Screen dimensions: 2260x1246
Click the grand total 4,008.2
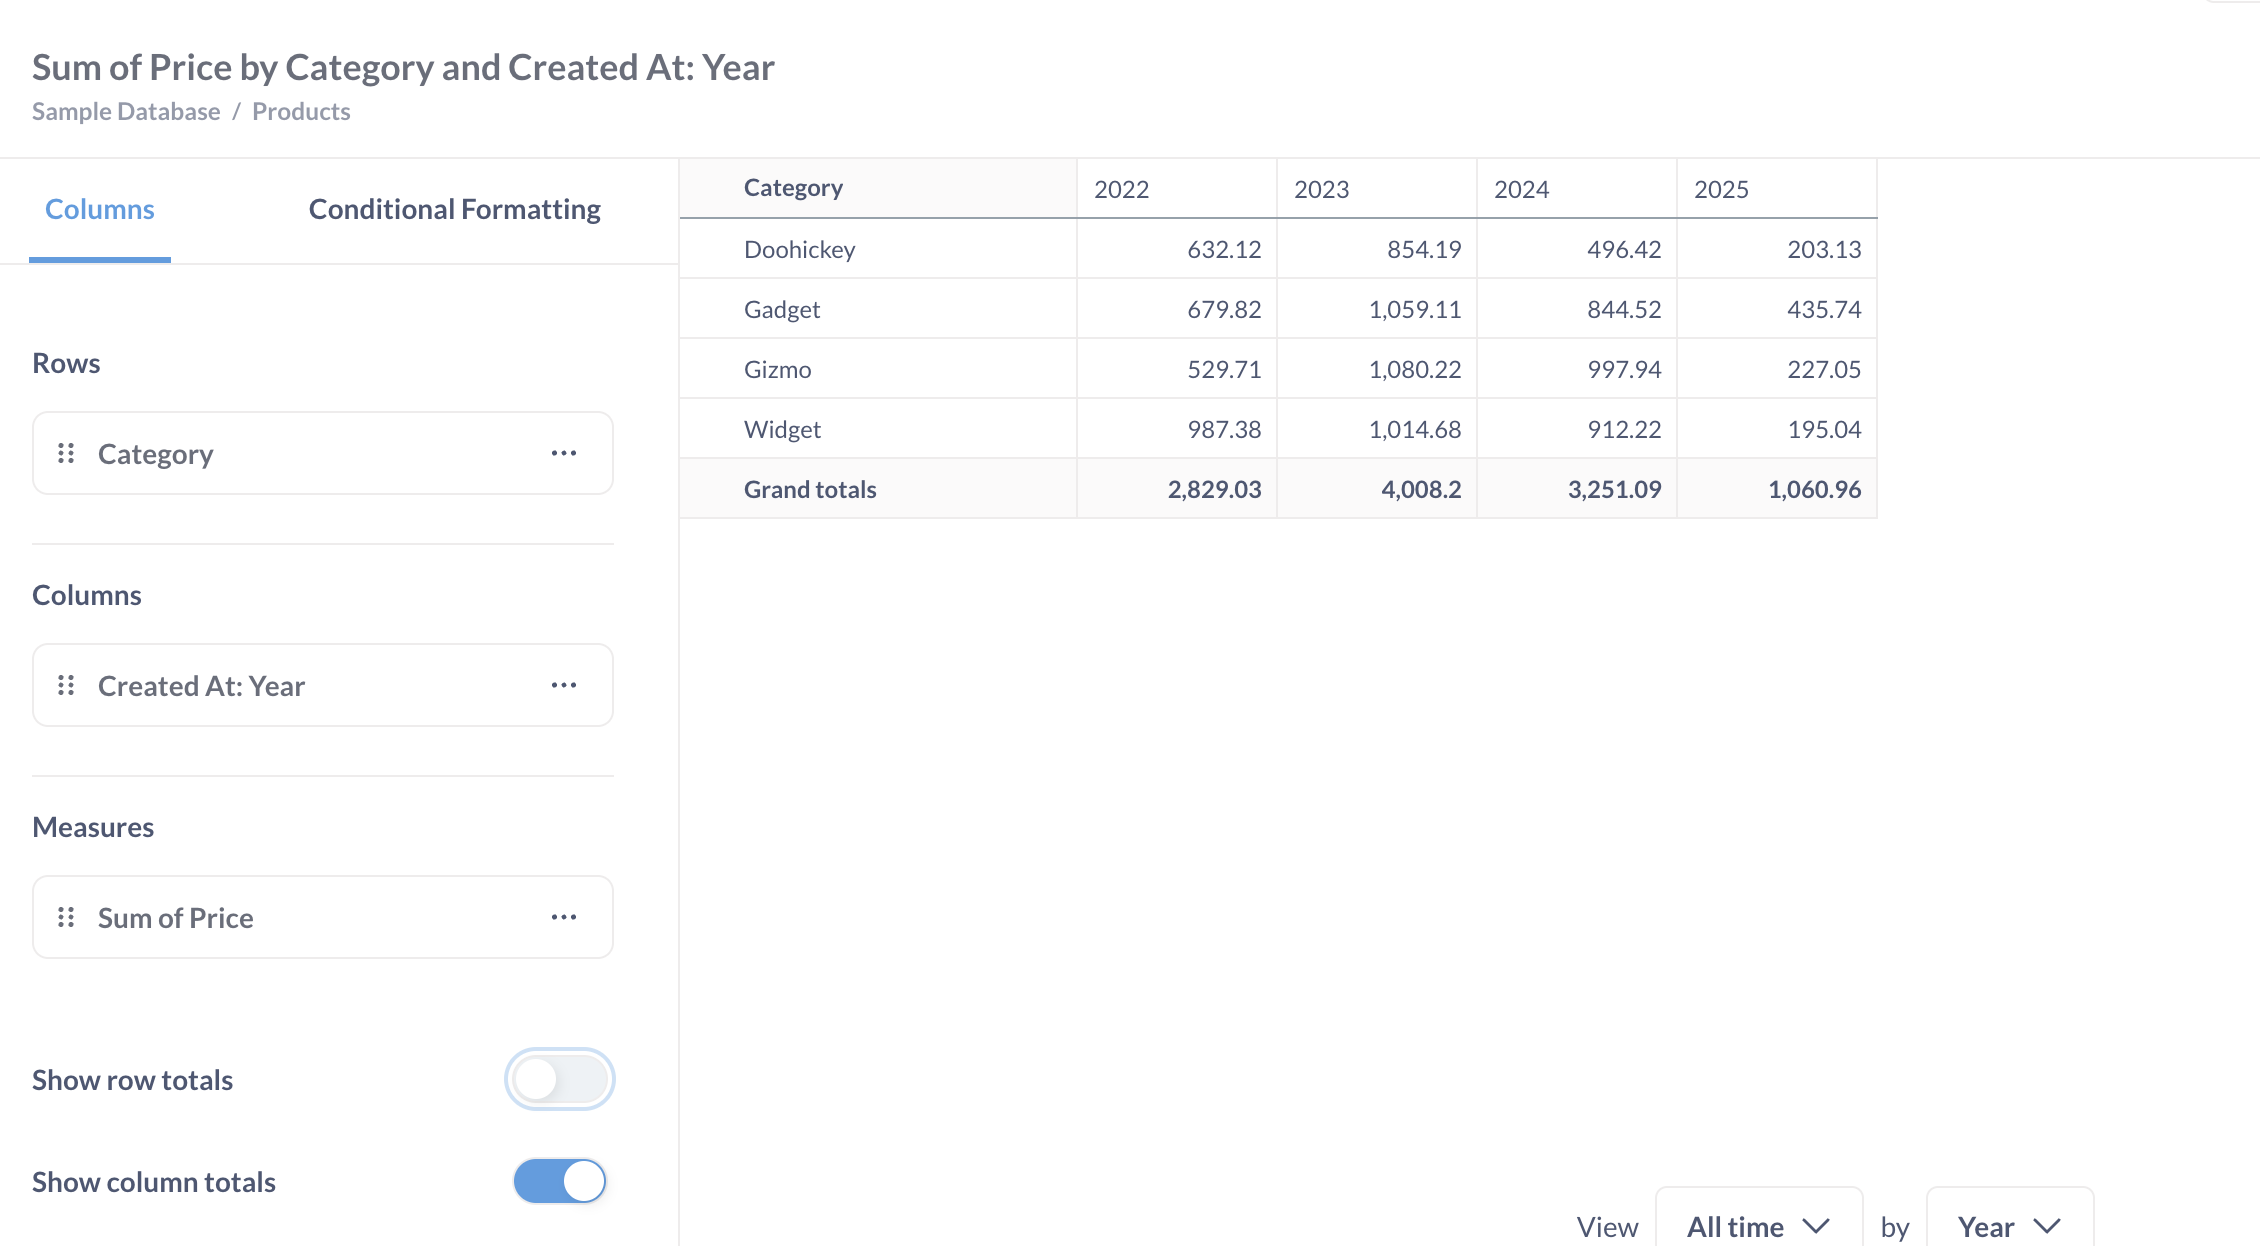click(x=1377, y=489)
